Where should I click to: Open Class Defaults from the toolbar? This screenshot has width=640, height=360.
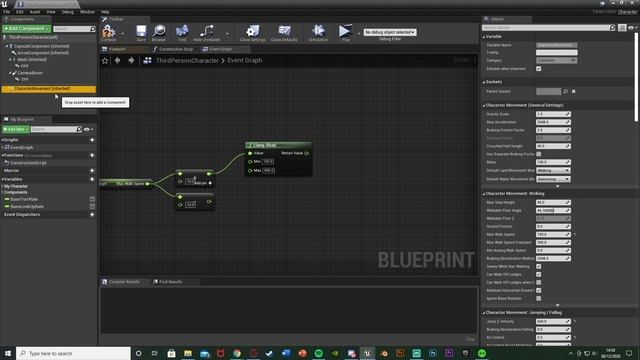[284, 33]
